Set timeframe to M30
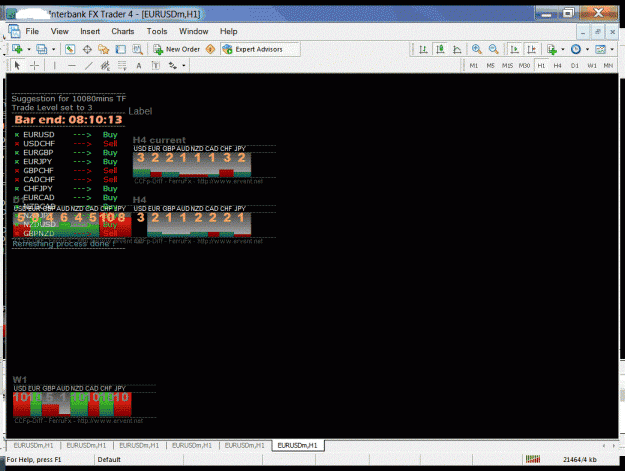Viewport: 625px width, 471px height. click(x=524, y=66)
